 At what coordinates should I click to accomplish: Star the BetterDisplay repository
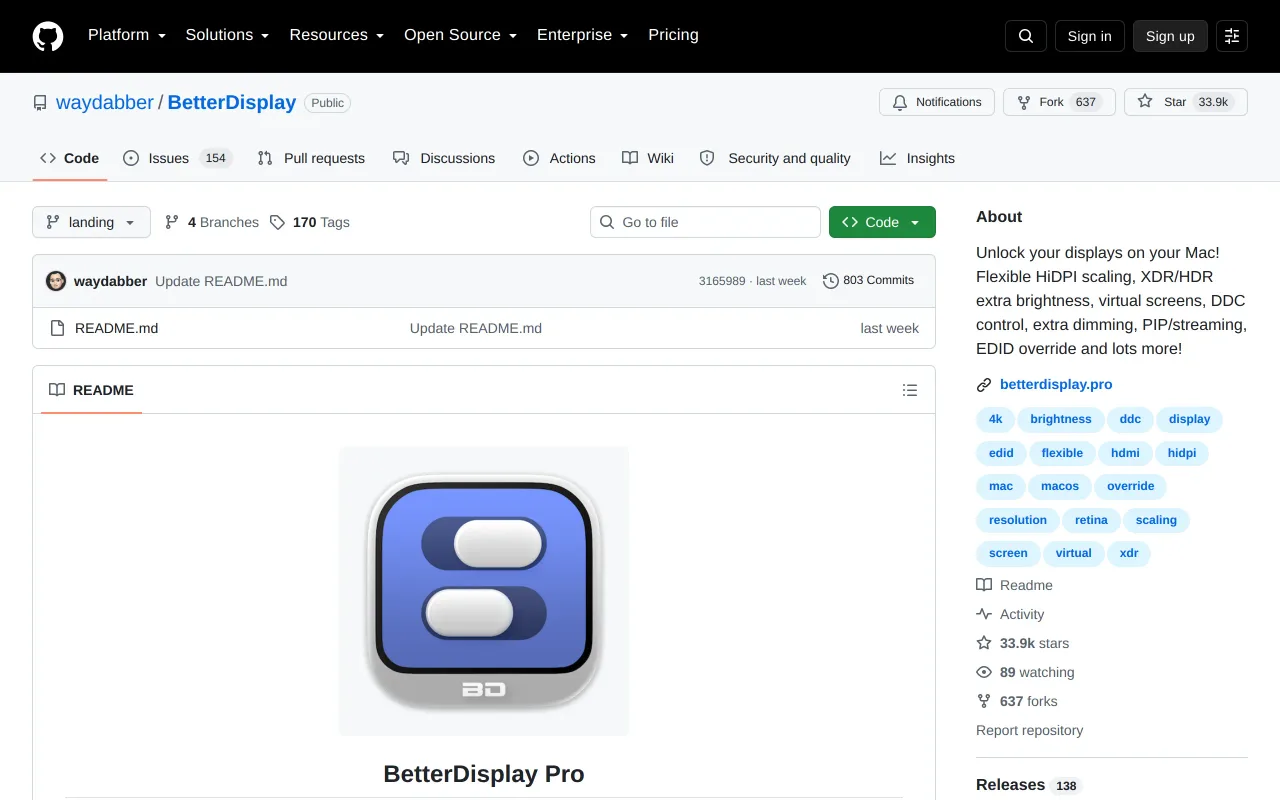click(1186, 102)
